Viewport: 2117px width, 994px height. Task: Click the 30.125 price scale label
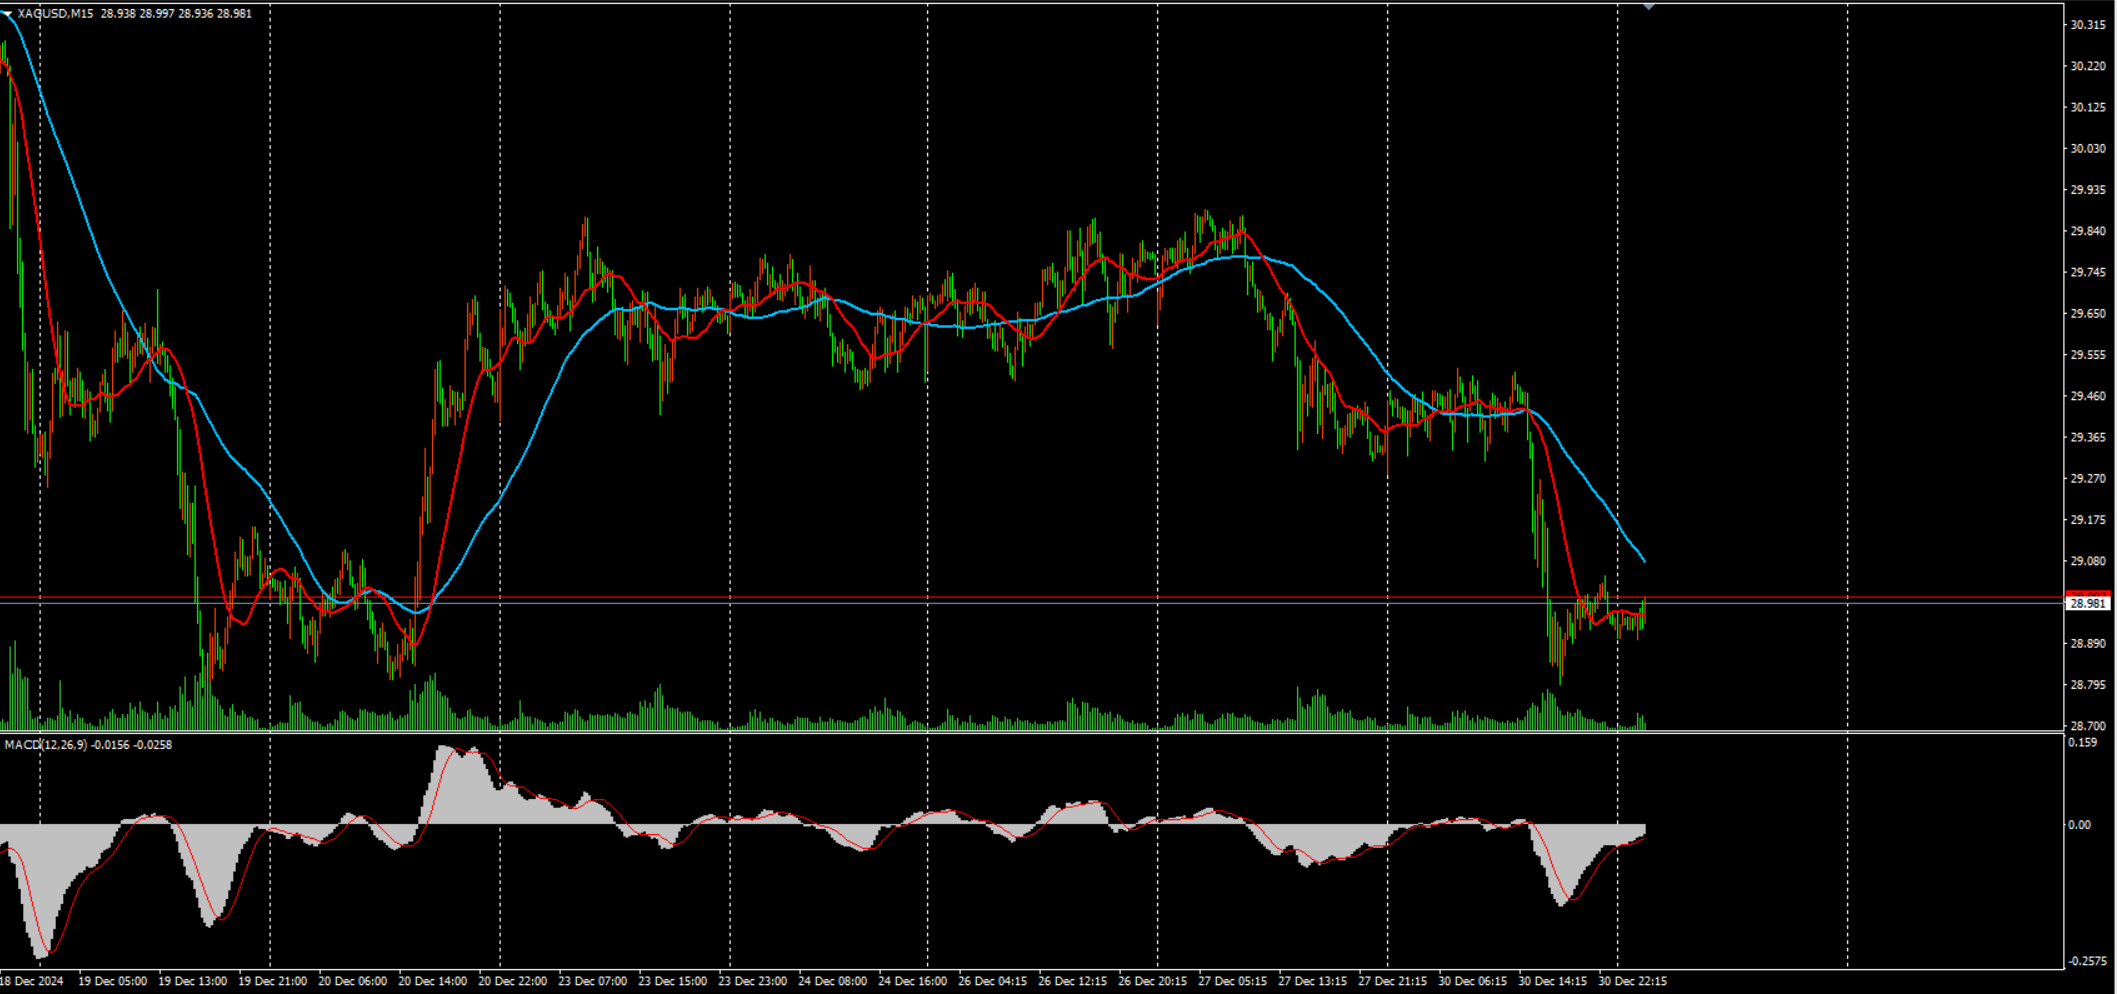point(2088,107)
